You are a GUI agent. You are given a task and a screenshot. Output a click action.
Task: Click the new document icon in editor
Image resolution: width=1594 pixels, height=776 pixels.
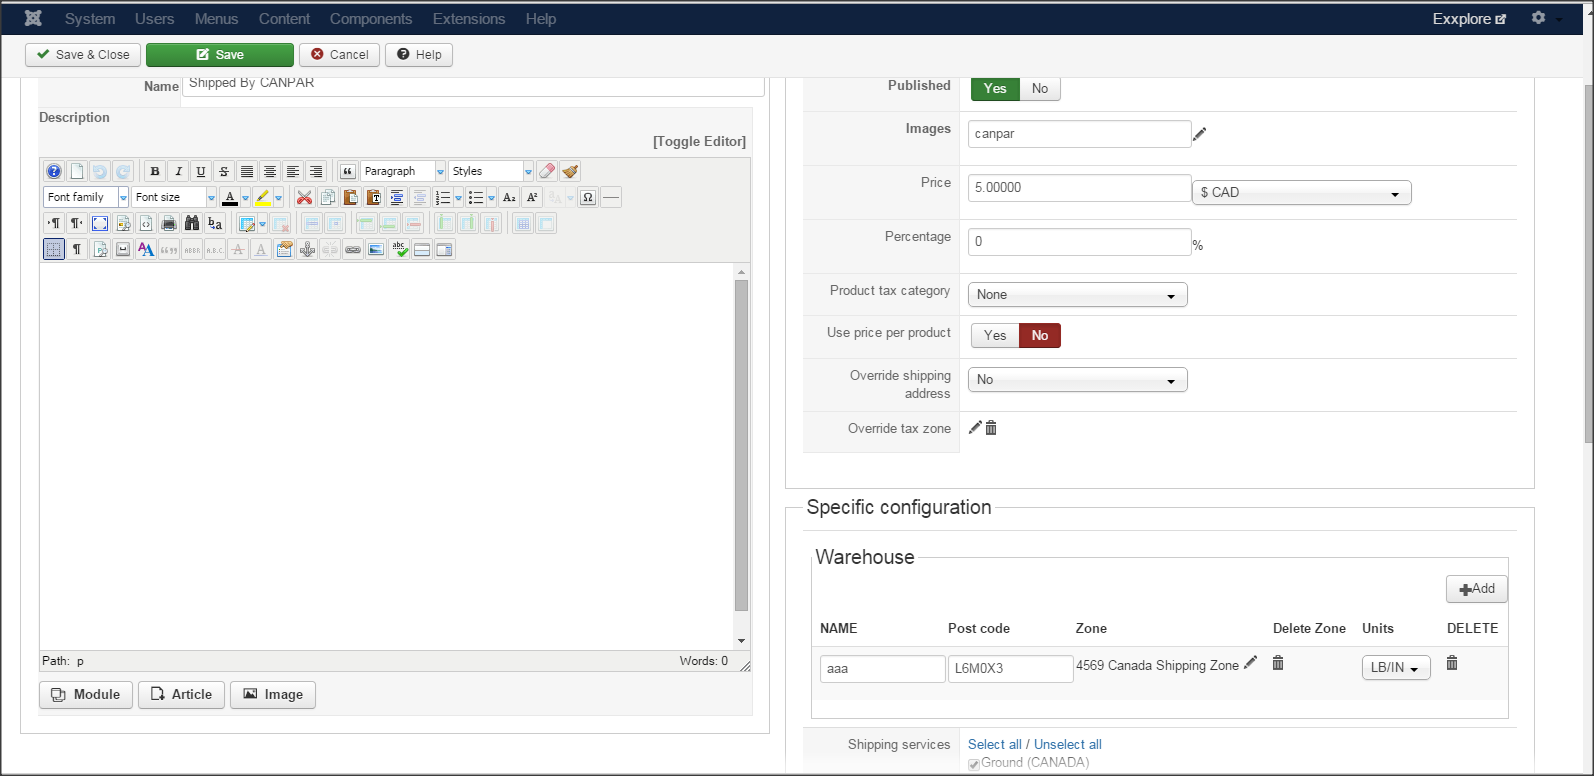77,171
